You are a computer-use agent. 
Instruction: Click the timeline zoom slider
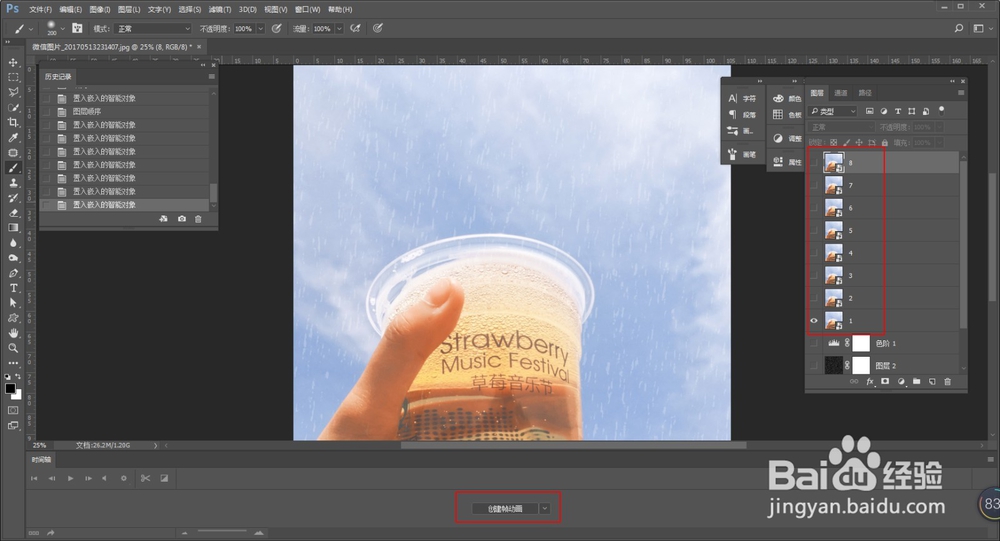click(221, 531)
